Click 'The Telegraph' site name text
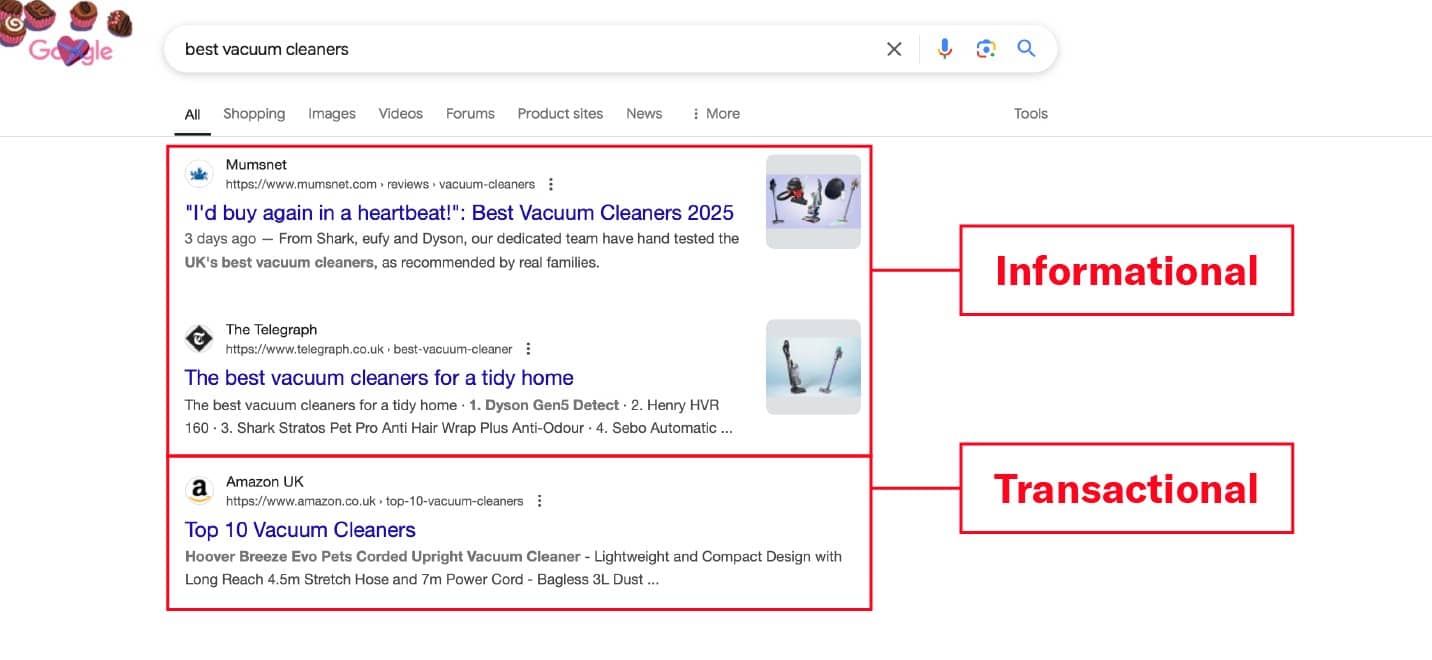 271,330
